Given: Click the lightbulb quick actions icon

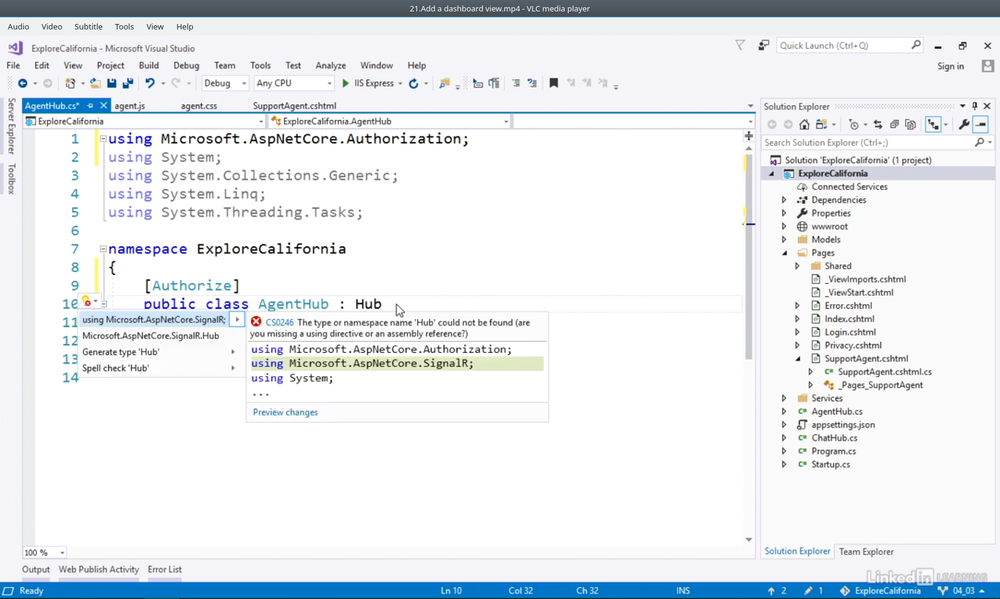Looking at the screenshot, I should pyautogui.click(x=87, y=303).
